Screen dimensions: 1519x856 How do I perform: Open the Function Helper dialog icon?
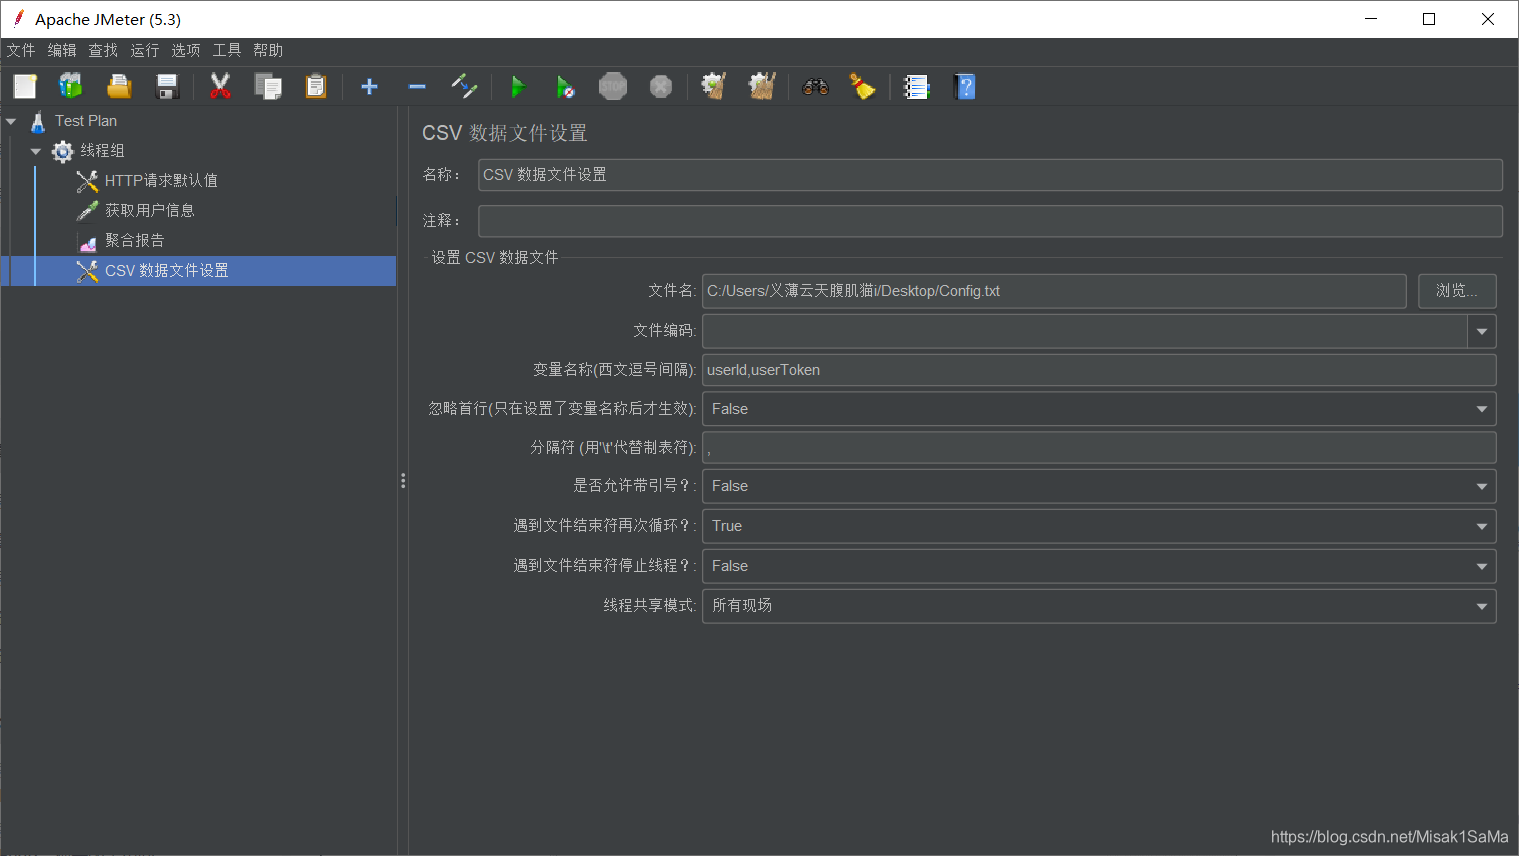[916, 86]
